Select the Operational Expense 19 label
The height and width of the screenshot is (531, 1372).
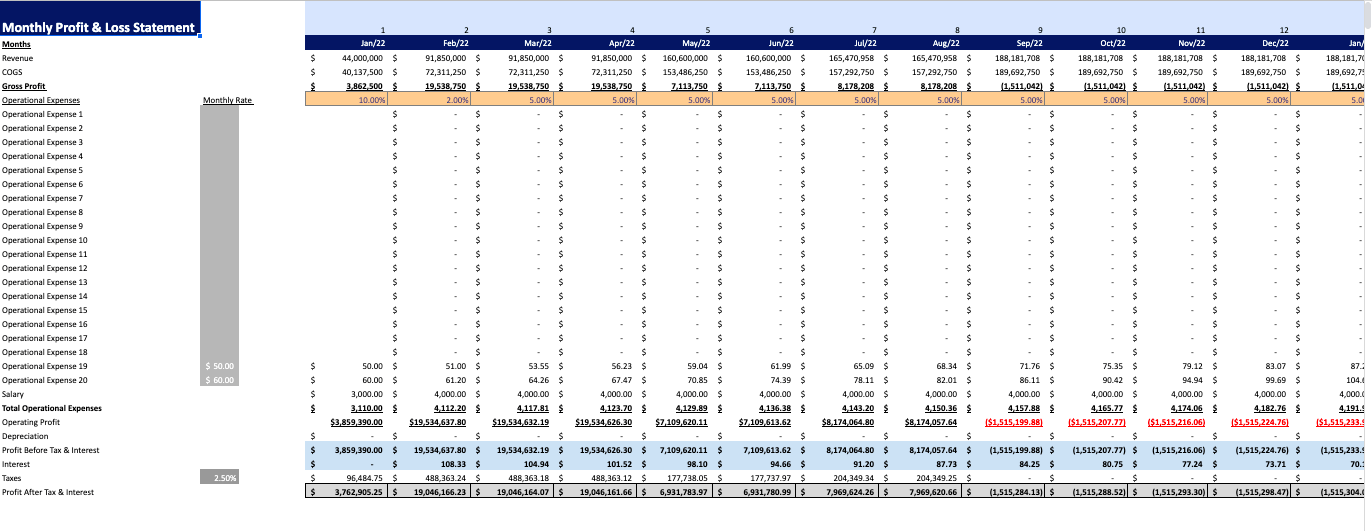(44, 366)
